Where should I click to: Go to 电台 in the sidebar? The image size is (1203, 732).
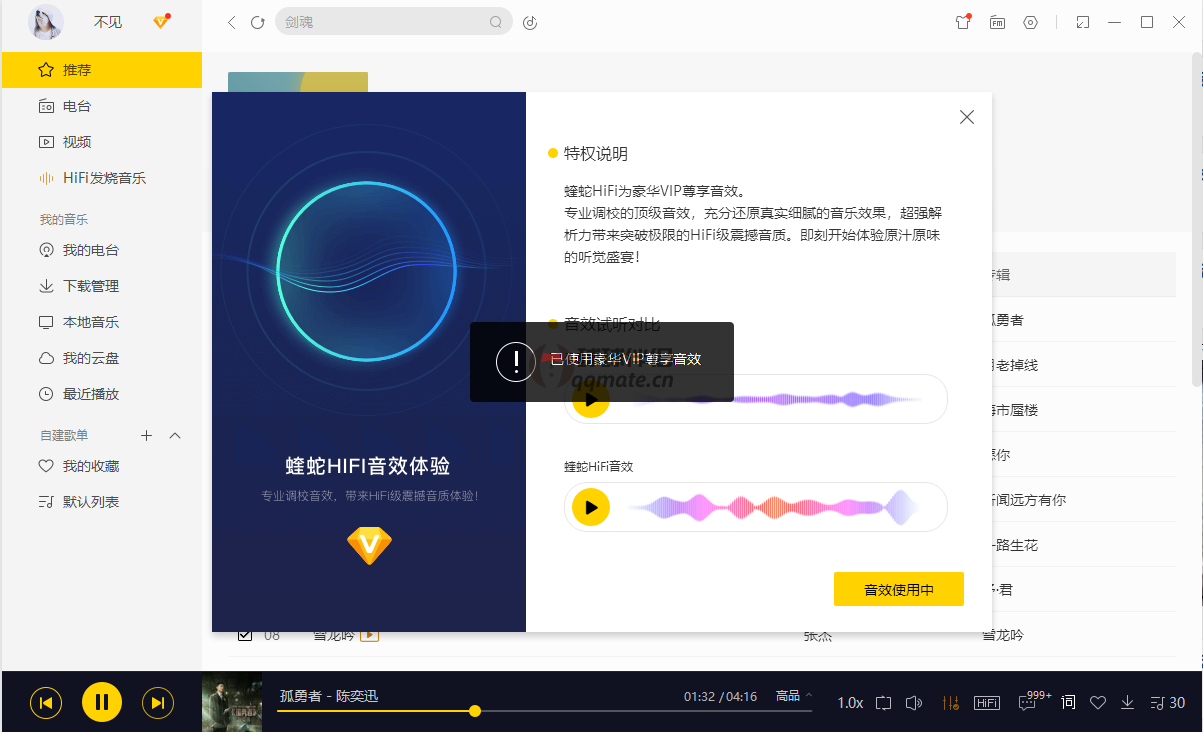[x=77, y=106]
